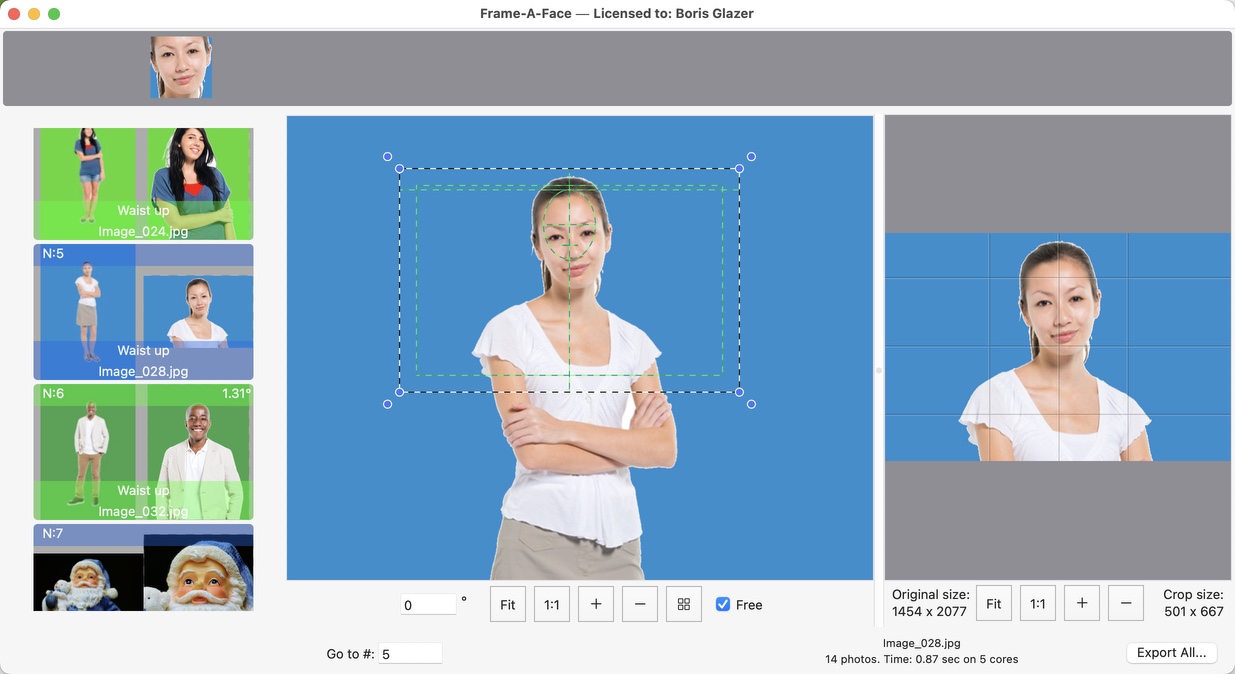Fit the crop result in the right panel
Viewport: 1235px width, 674px height.
point(993,603)
